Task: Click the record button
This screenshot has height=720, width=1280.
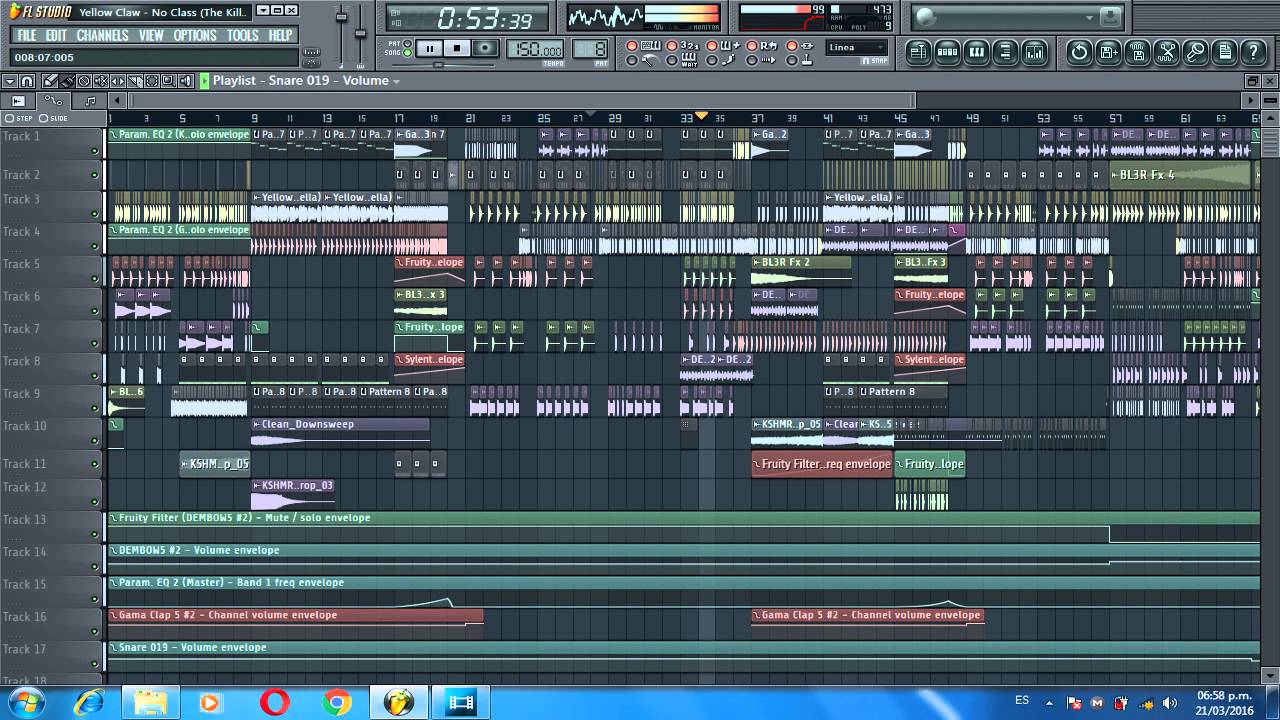Action: click(x=485, y=48)
